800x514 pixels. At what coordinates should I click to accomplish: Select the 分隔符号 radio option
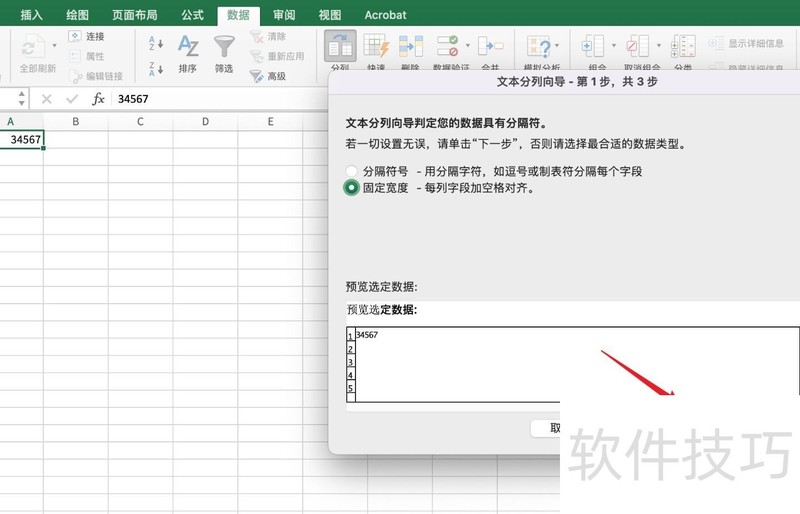[352, 171]
